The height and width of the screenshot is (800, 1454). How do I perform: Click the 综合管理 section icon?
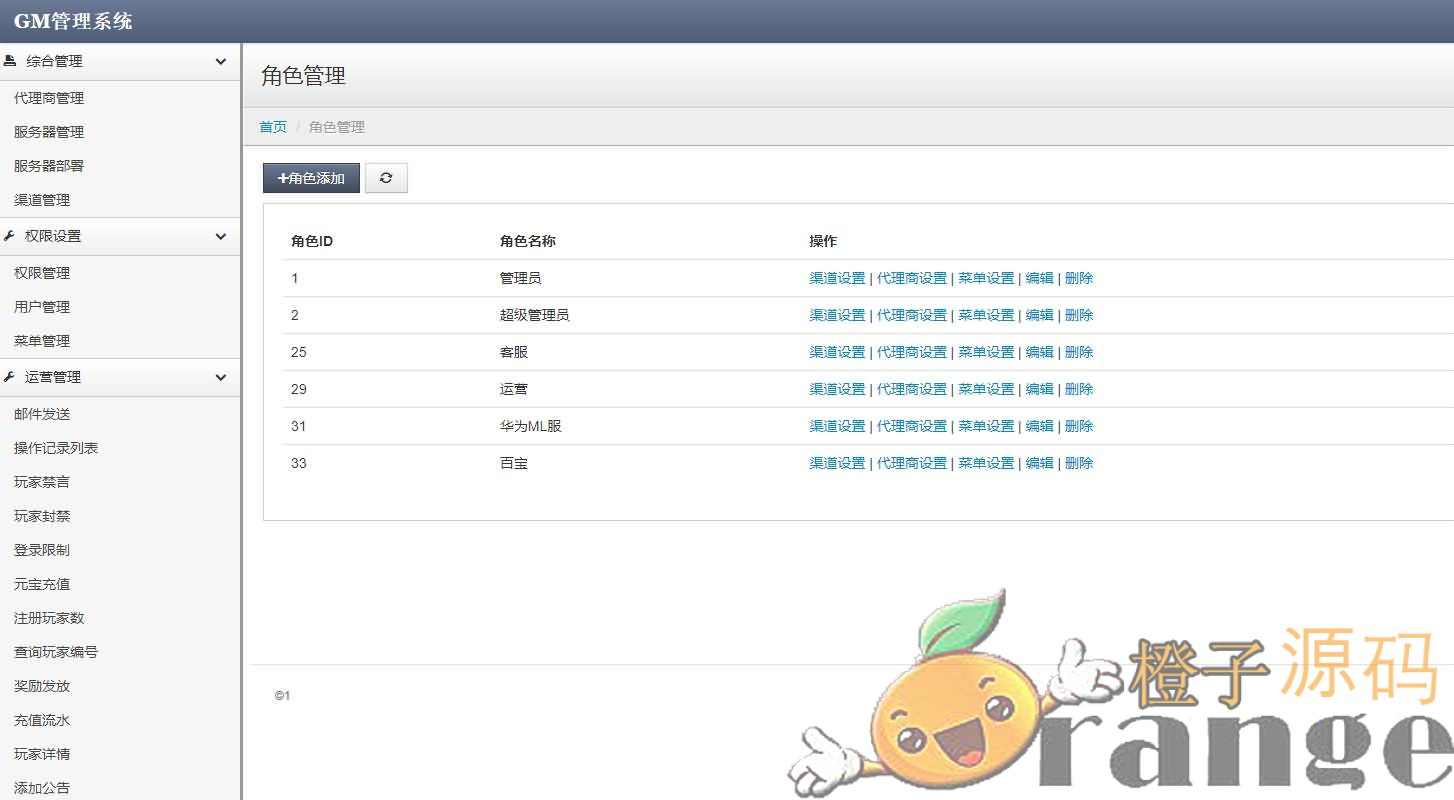pos(10,61)
